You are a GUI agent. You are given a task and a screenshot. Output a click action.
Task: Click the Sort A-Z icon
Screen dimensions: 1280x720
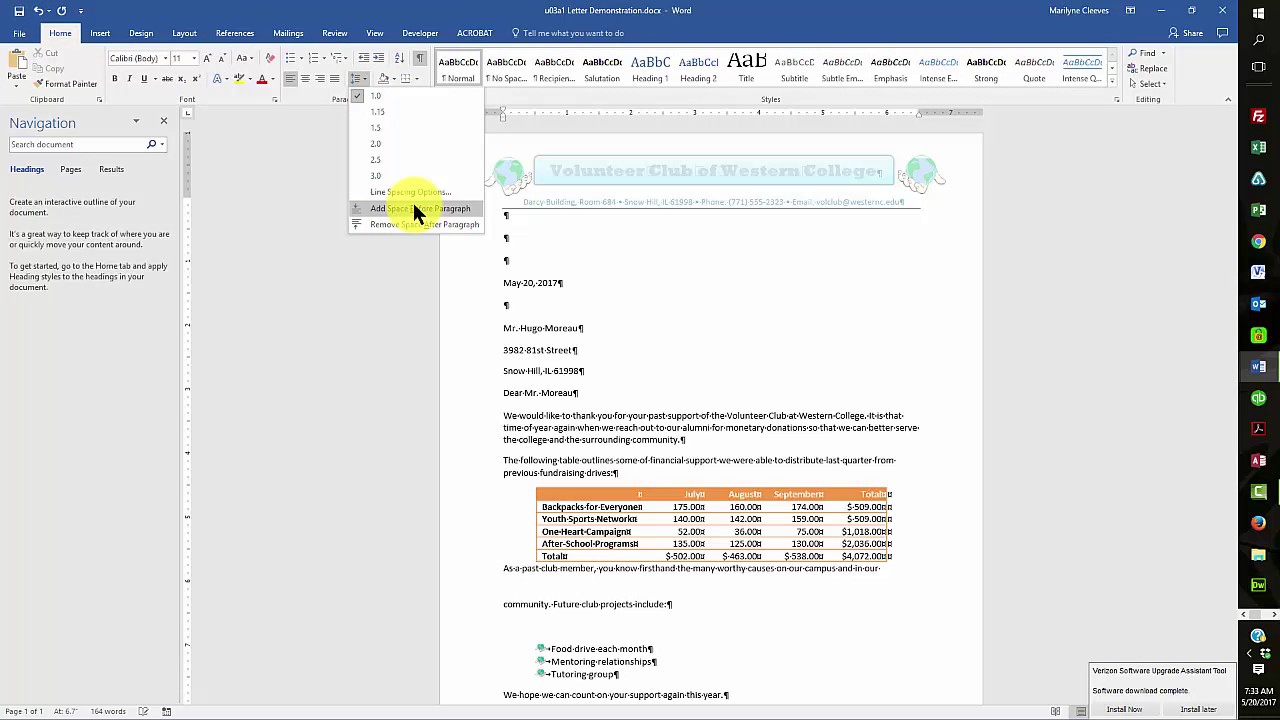click(399, 58)
